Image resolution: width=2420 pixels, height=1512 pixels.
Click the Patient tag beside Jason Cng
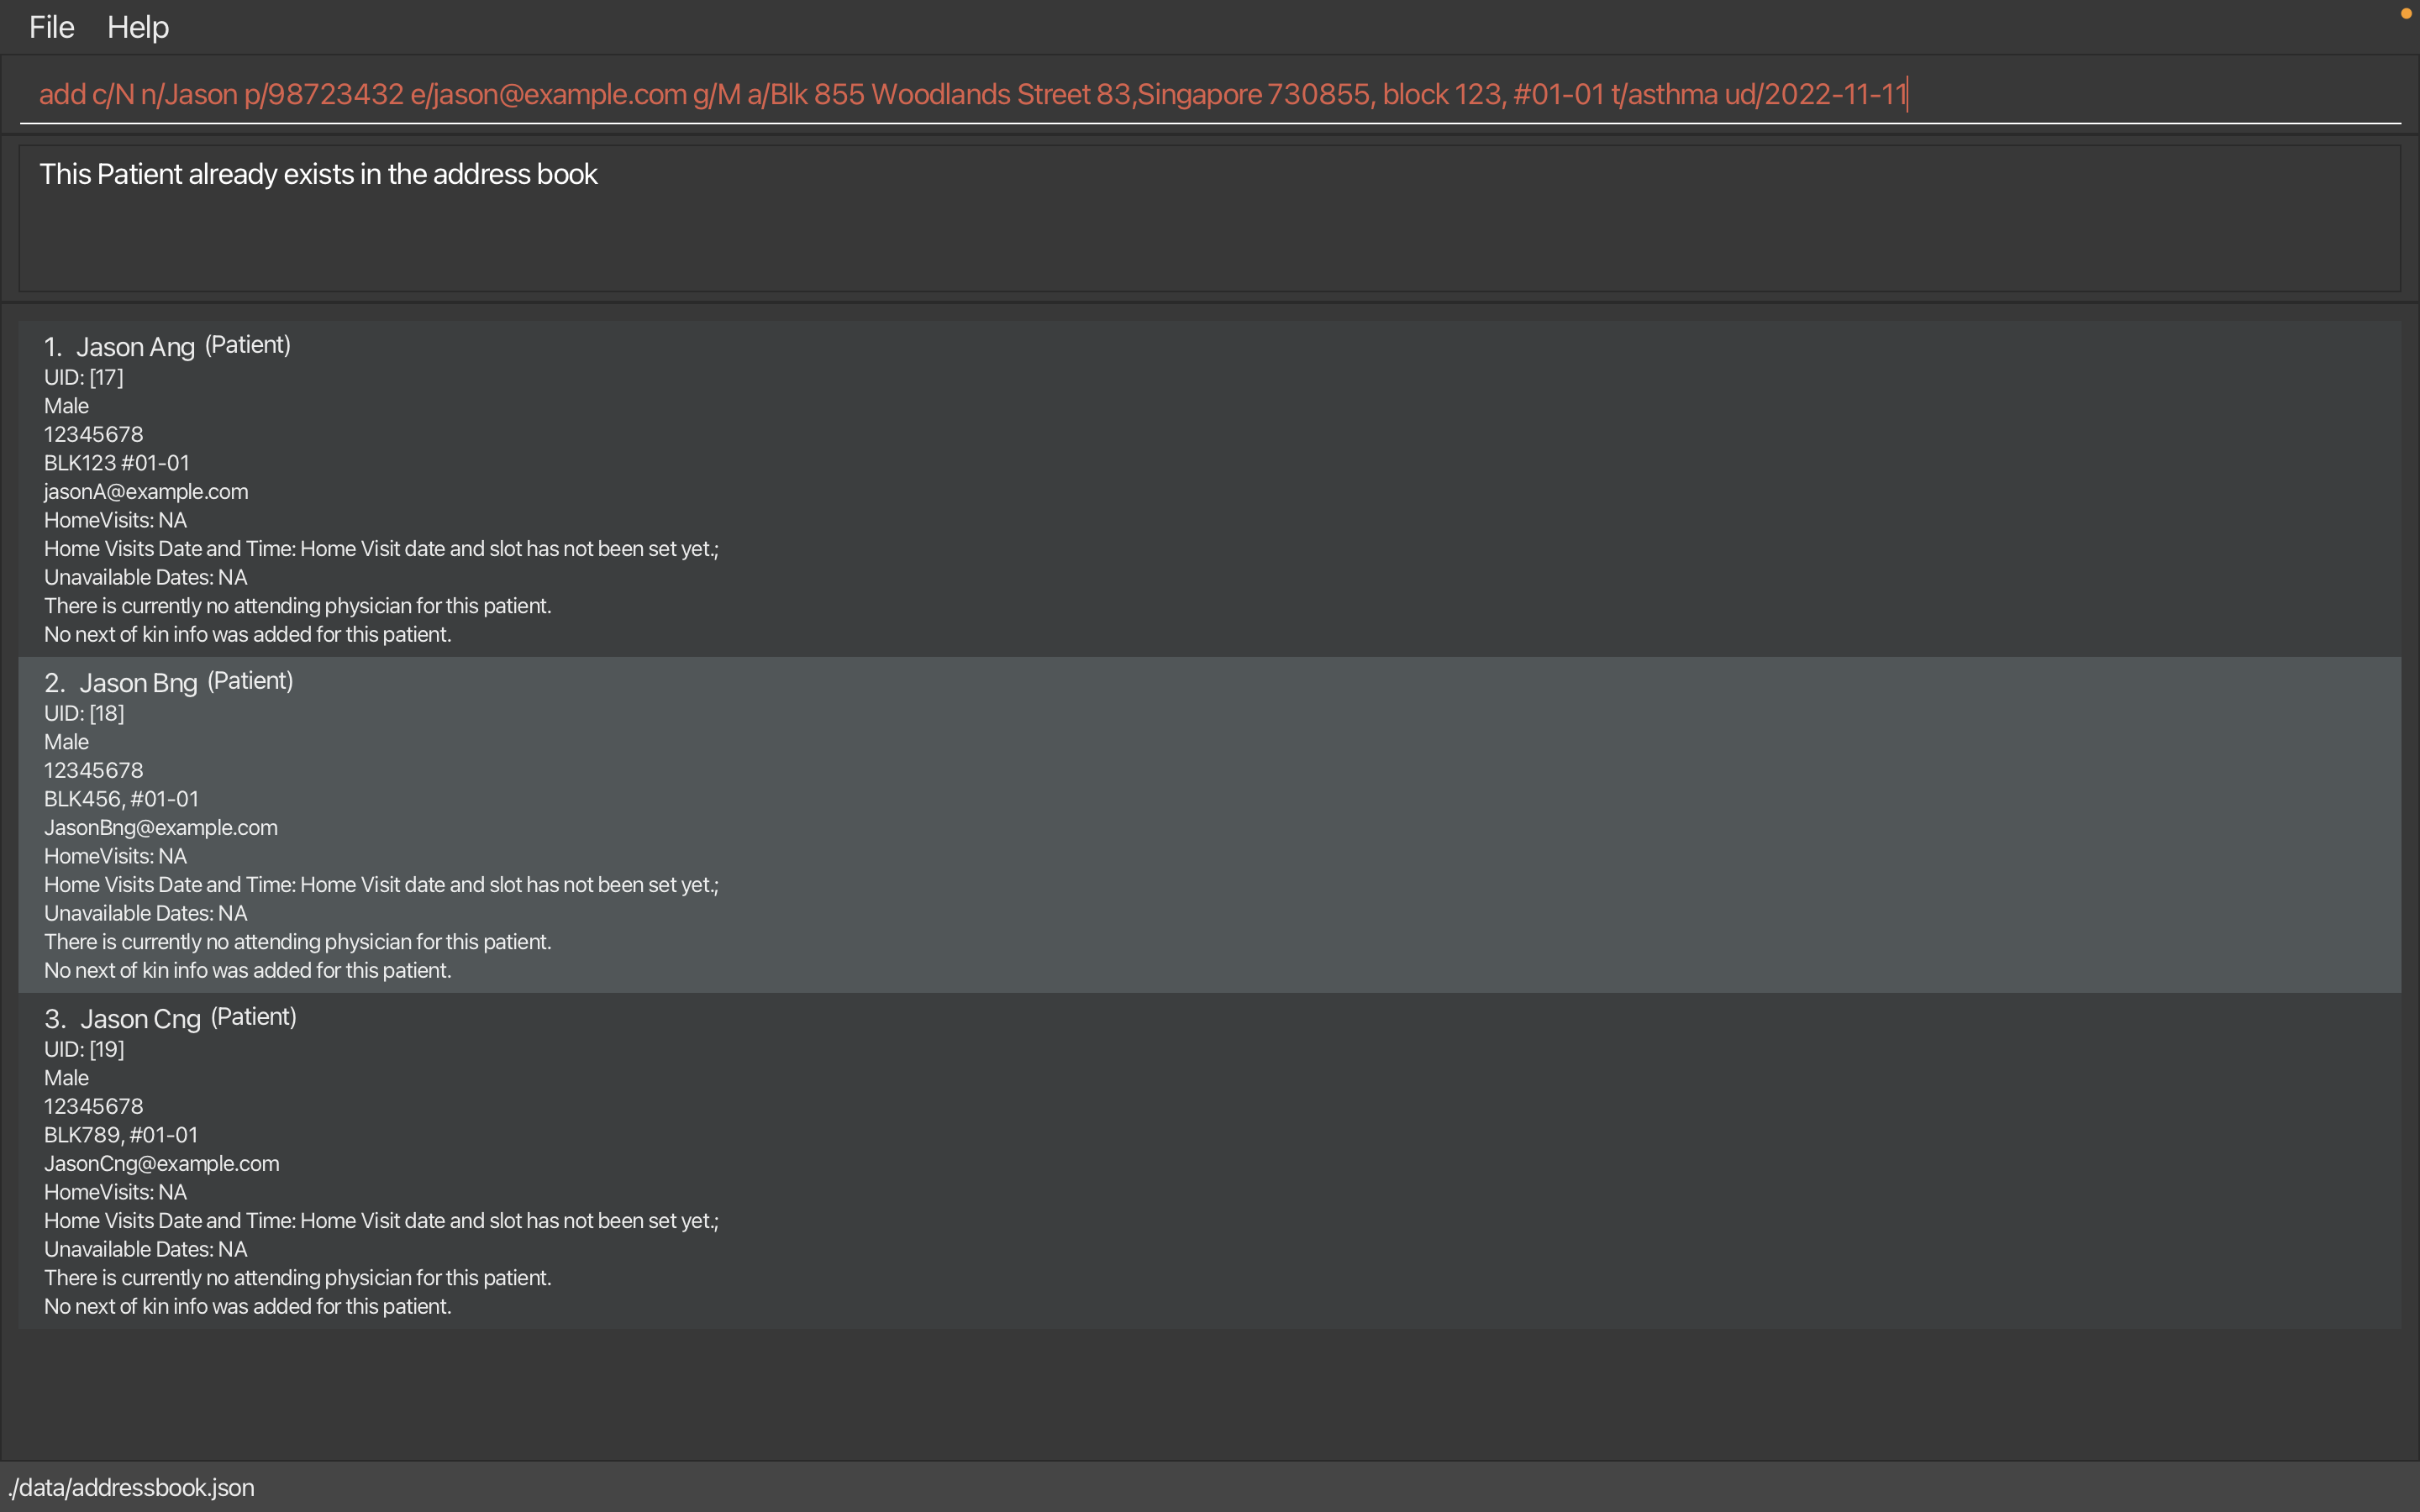[253, 1016]
